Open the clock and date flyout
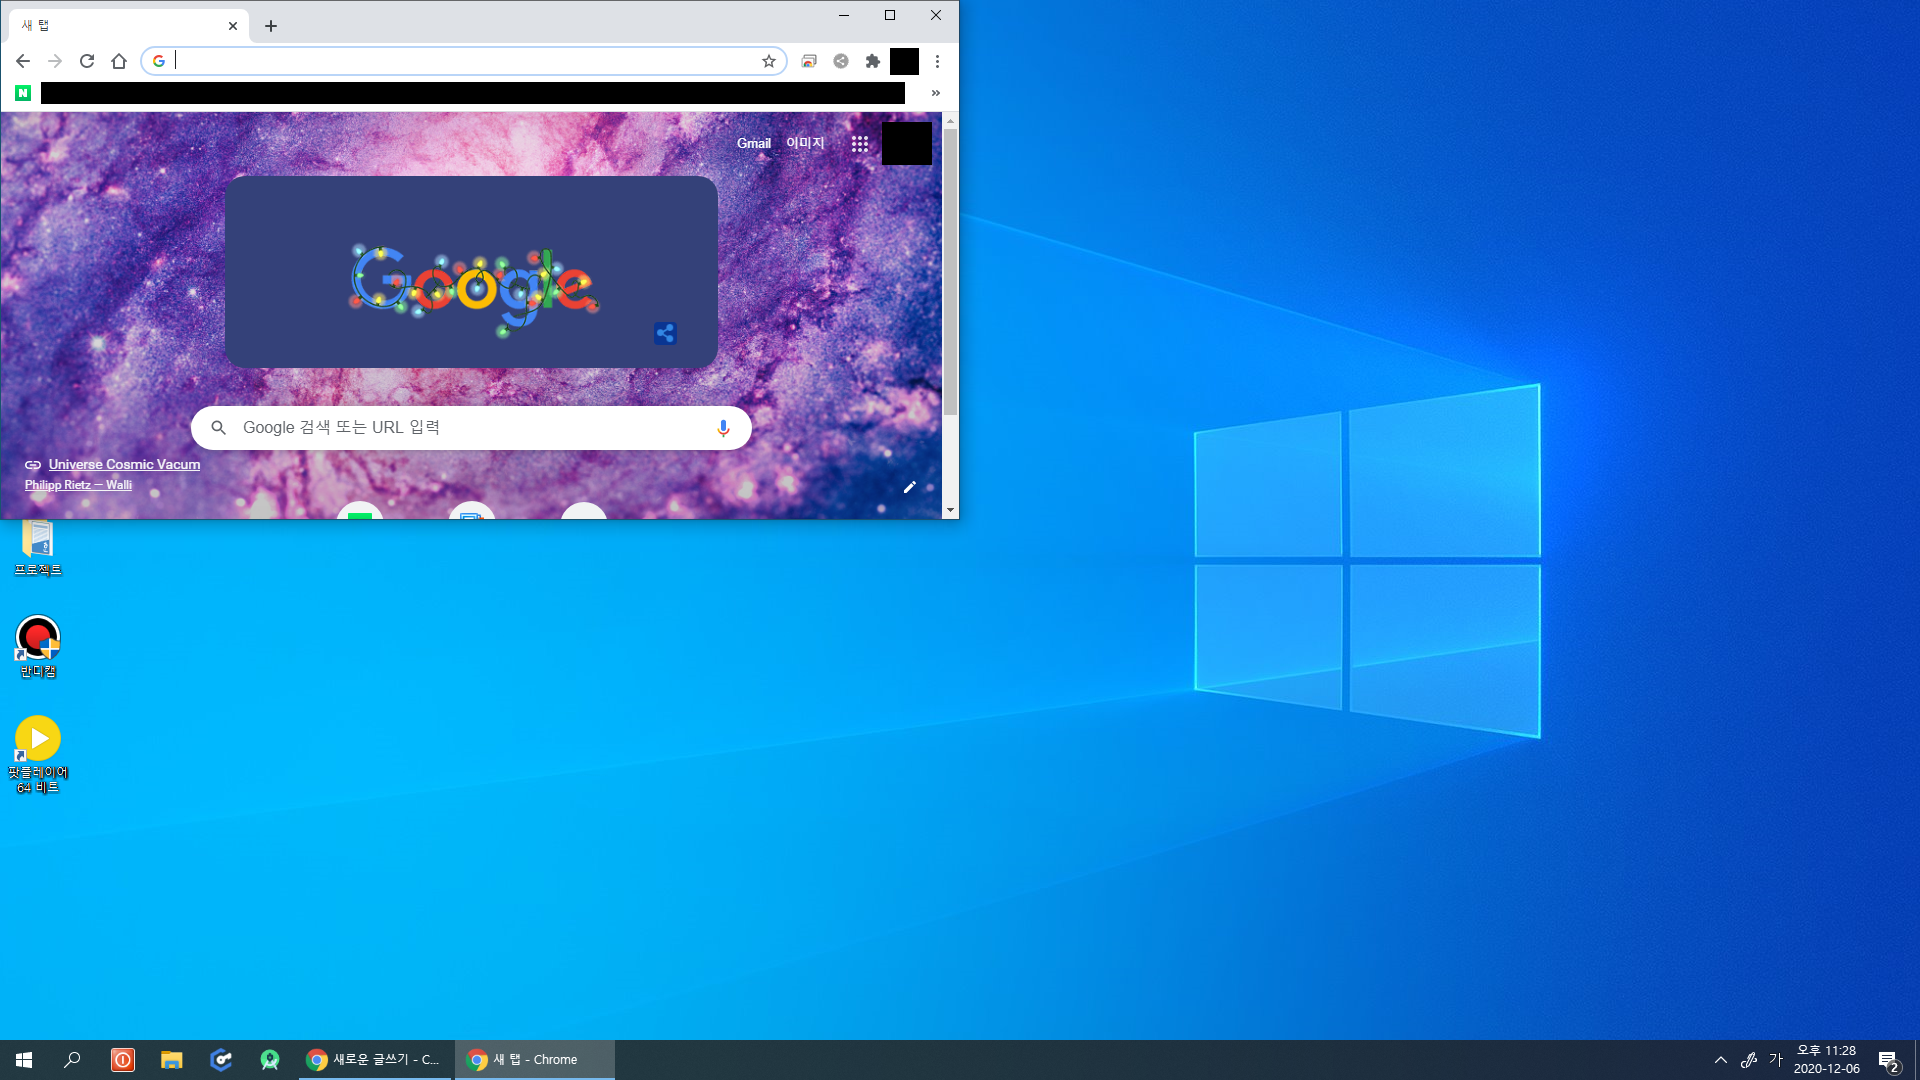 click(1827, 1060)
